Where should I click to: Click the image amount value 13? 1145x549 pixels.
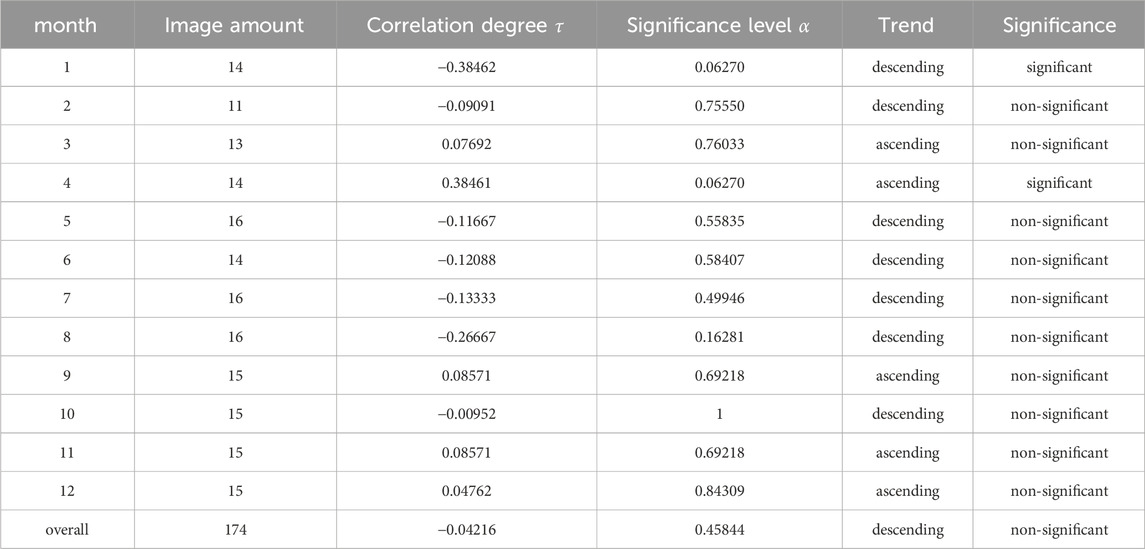point(234,144)
